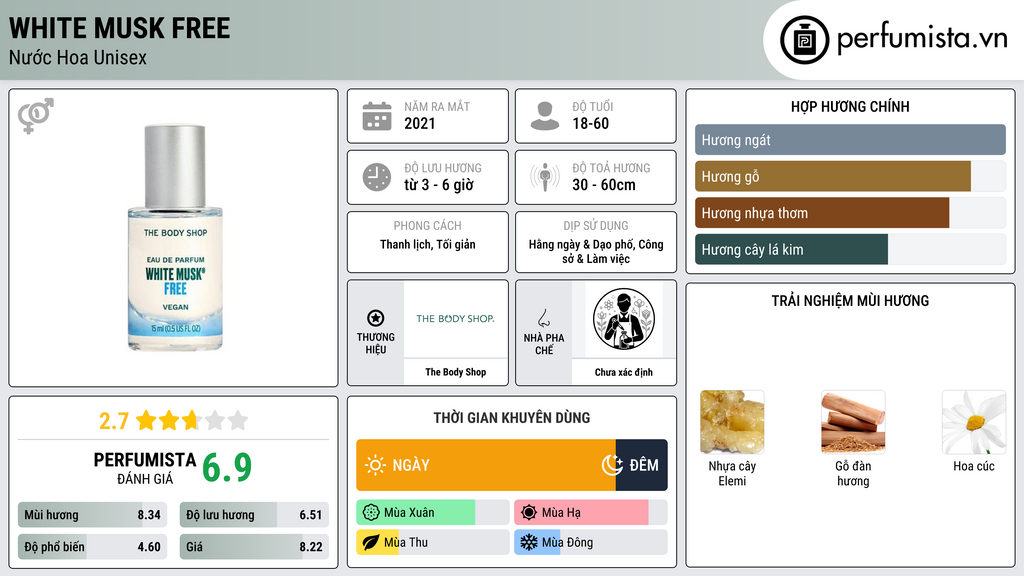This screenshot has height=576, width=1024.
Task: Click the Giá 8.22 score bar
Action: click(254, 547)
